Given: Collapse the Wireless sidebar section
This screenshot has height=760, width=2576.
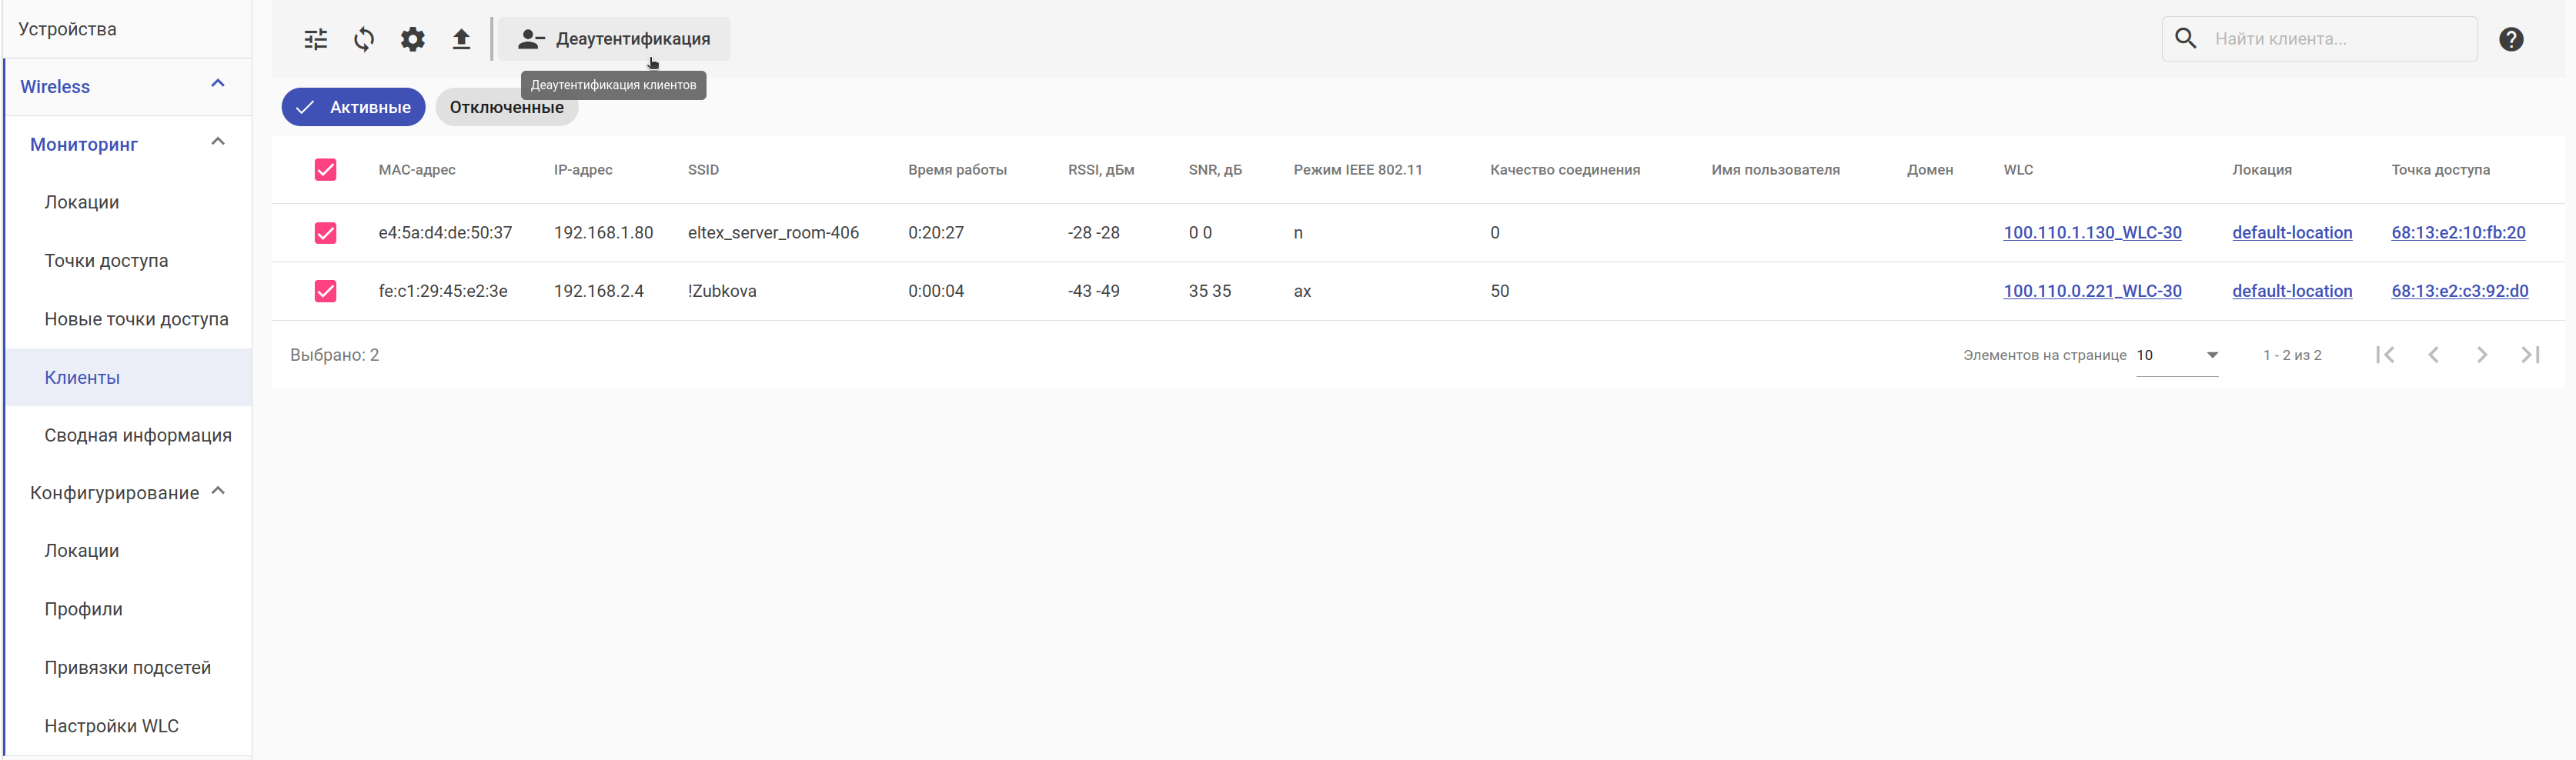Looking at the screenshot, I should point(218,84).
